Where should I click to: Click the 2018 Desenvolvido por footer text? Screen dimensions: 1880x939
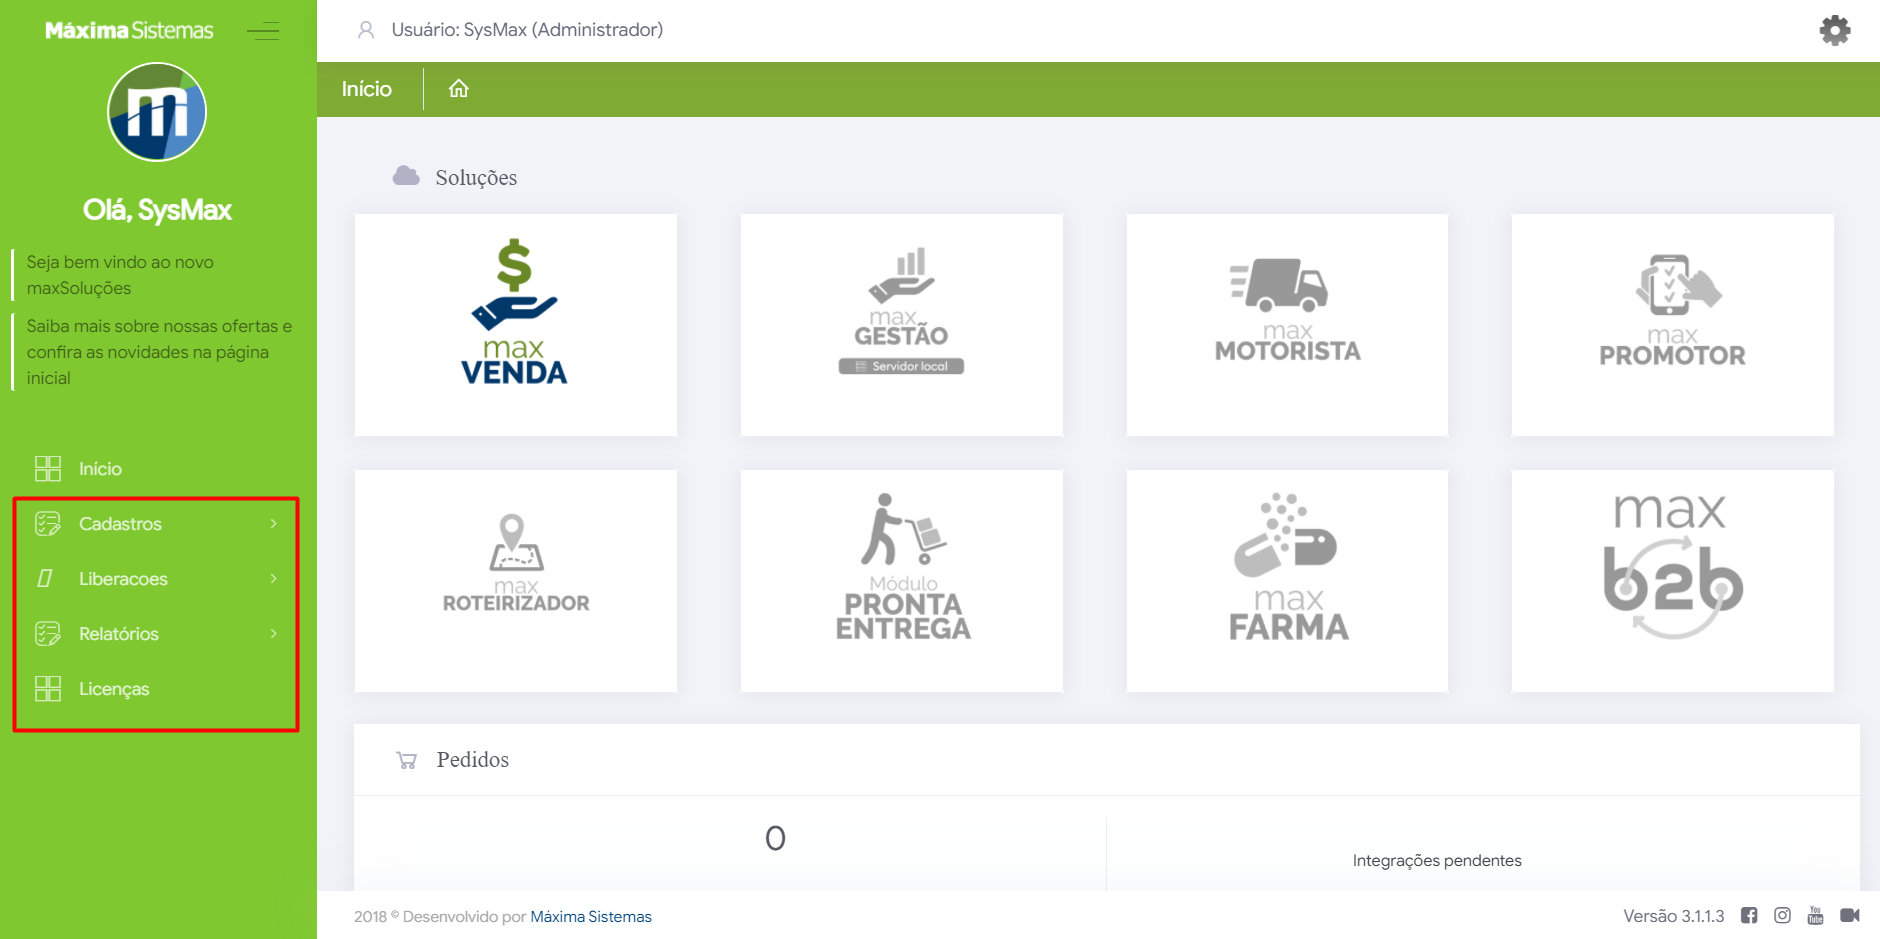pyautogui.click(x=440, y=916)
